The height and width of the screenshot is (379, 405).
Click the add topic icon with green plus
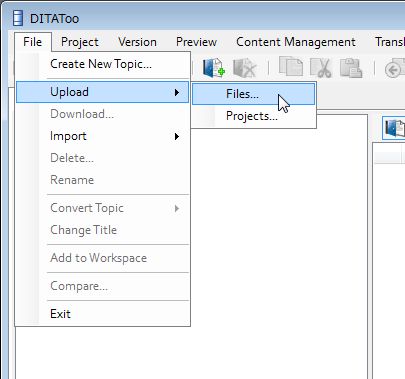click(214, 68)
